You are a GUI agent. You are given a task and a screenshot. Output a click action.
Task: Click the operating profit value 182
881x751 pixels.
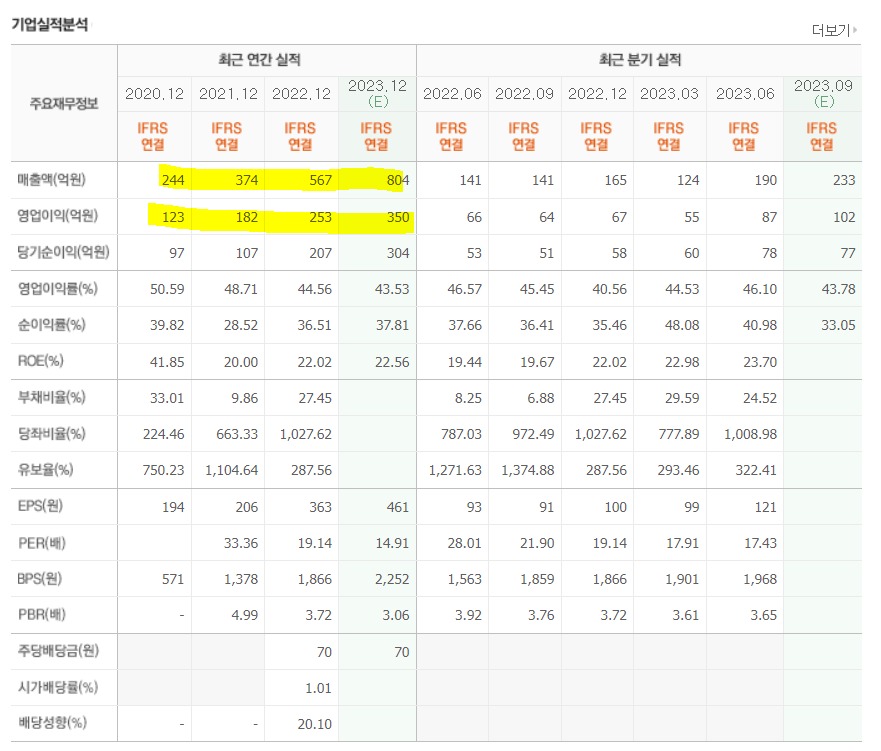click(247, 217)
